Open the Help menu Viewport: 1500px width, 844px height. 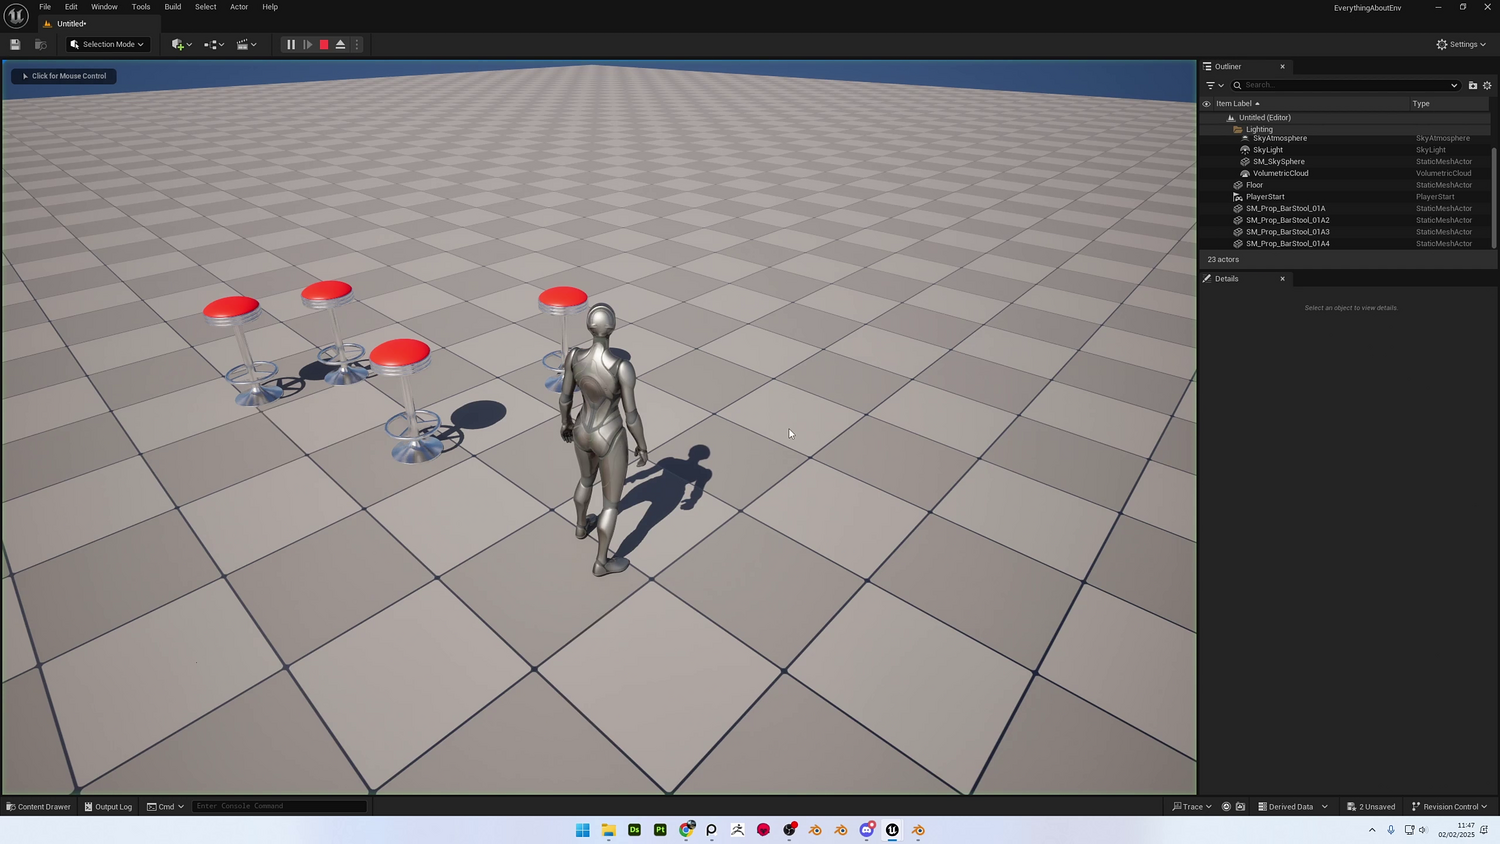coord(270,7)
